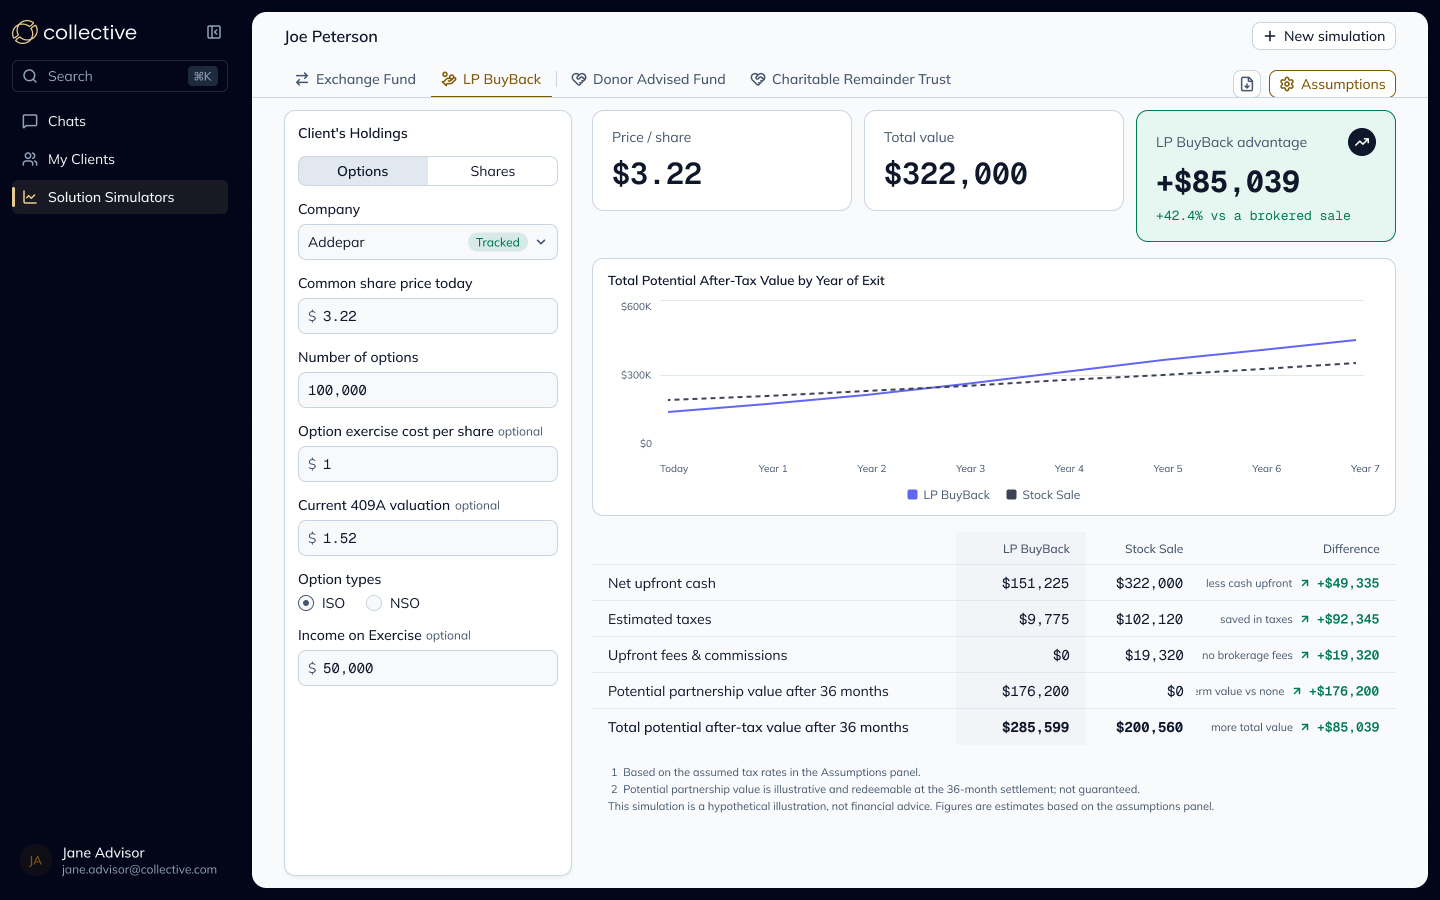Image resolution: width=1440 pixels, height=900 pixels.
Task: Click the Tracked badge in Company field
Action: [x=498, y=242]
